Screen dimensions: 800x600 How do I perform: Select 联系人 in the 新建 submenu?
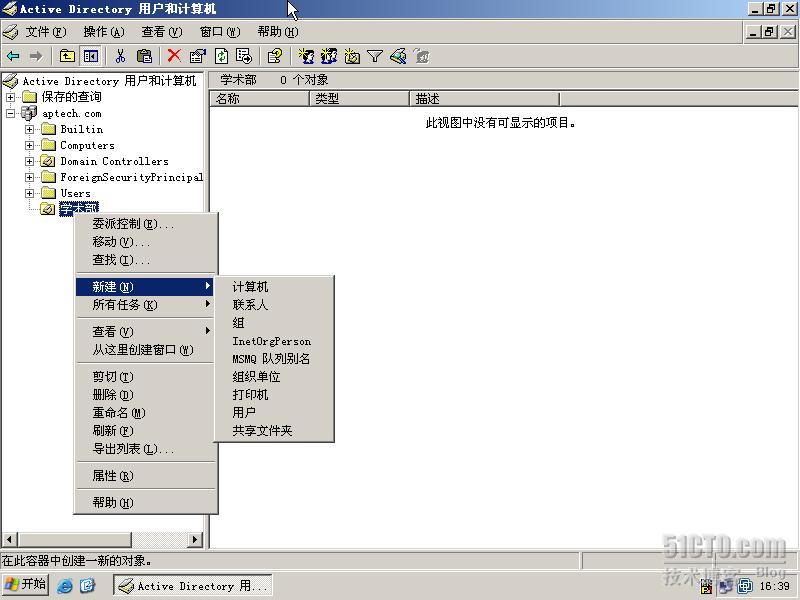[x=274, y=305]
